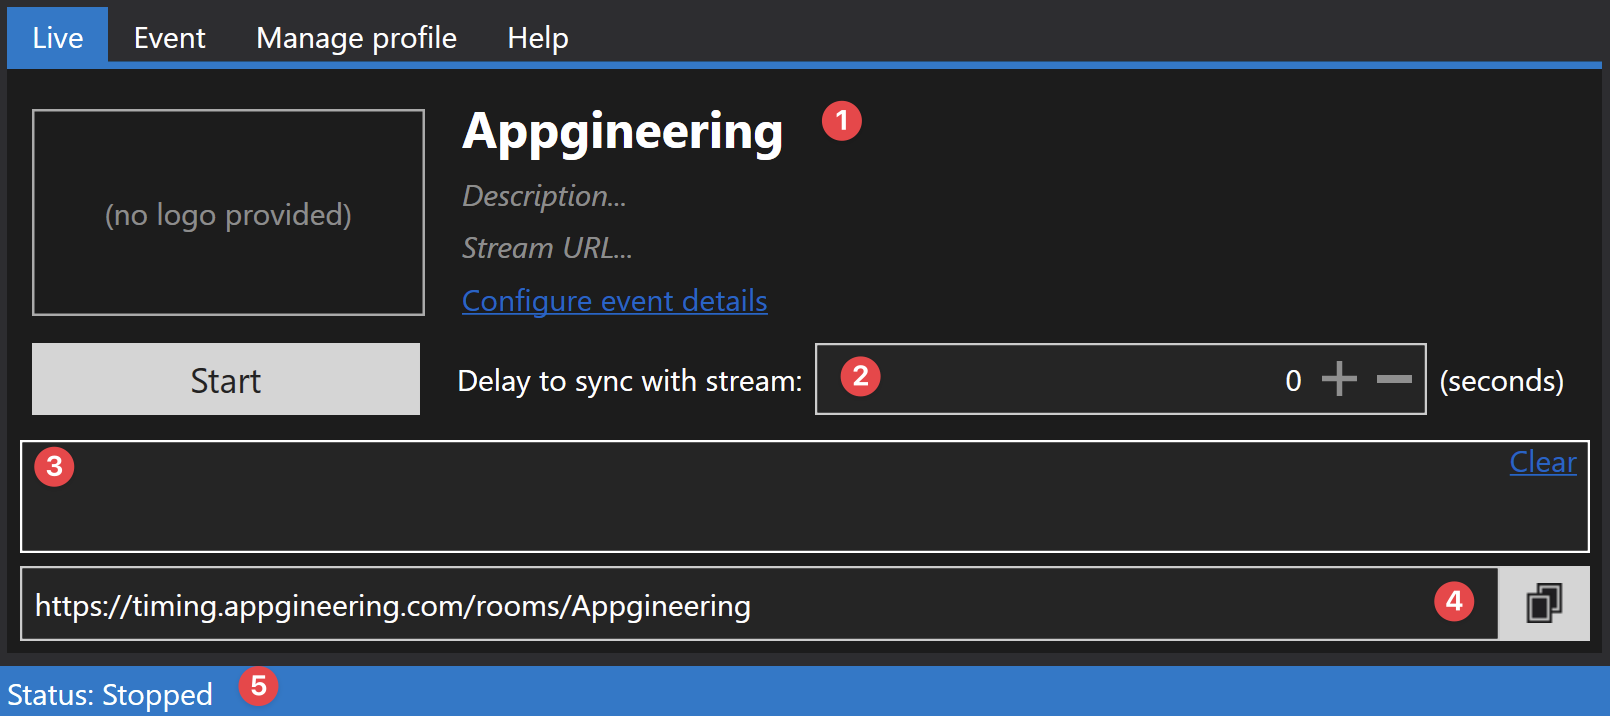1610x716 pixels.
Task: Click the red annotation marker 2
Action: (860, 377)
